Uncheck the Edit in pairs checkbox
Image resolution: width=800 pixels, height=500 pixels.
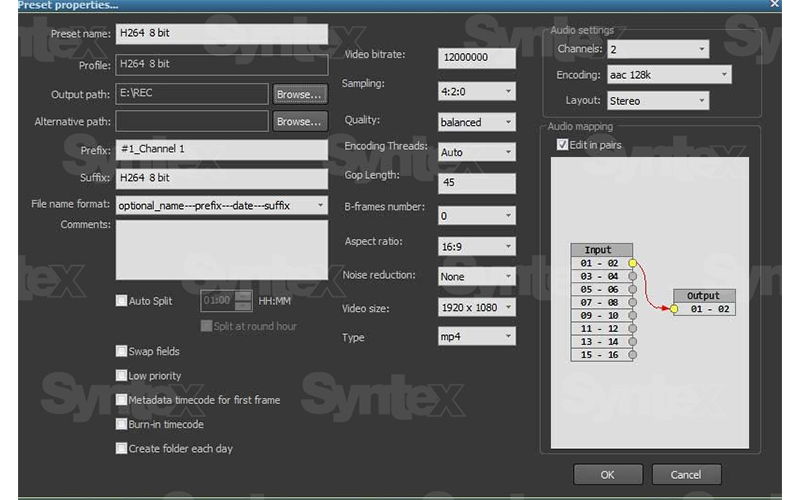click(562, 144)
